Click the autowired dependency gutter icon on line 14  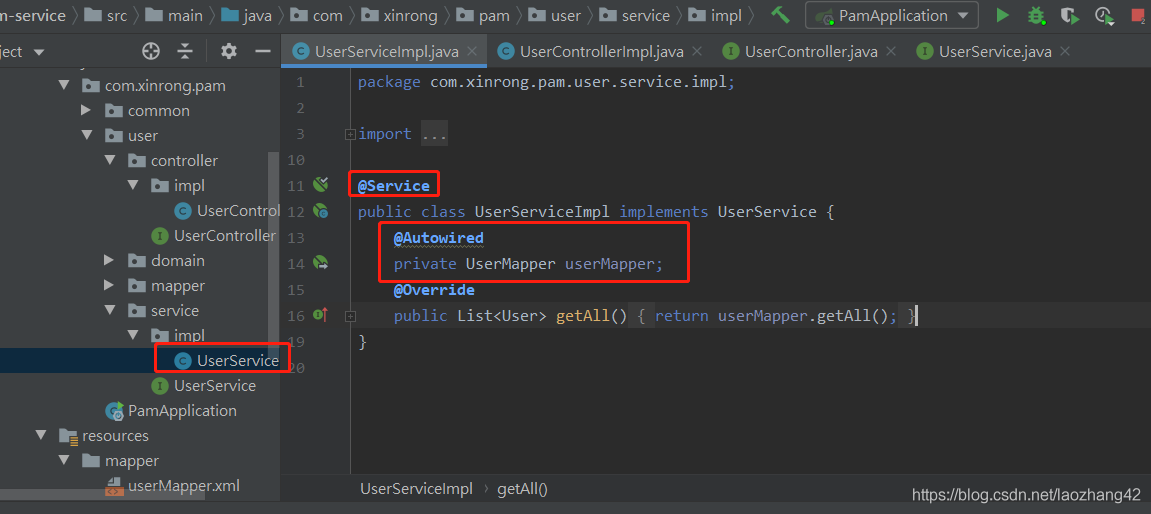[321, 263]
